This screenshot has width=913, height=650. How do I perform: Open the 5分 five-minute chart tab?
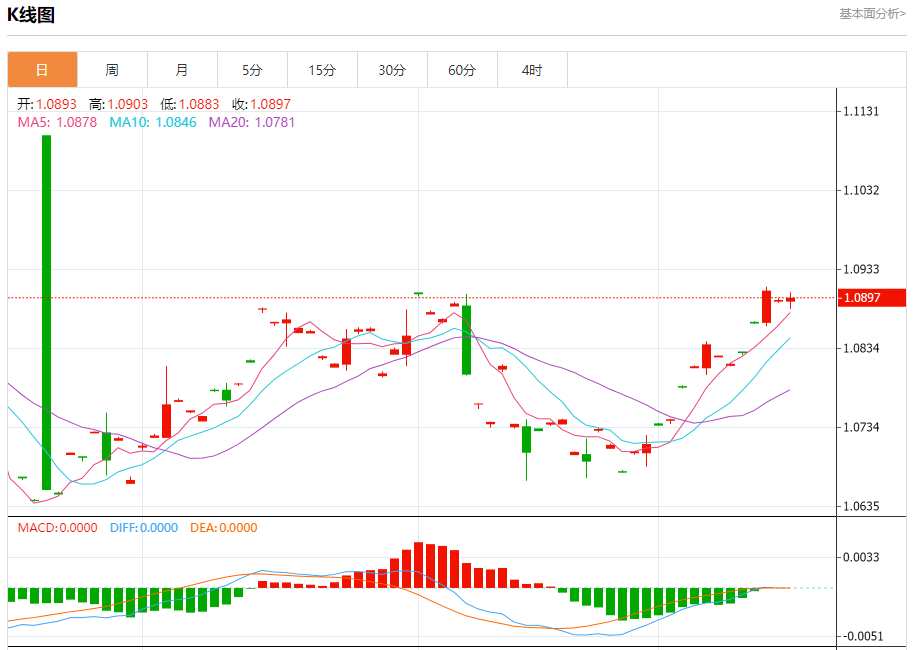[x=252, y=70]
